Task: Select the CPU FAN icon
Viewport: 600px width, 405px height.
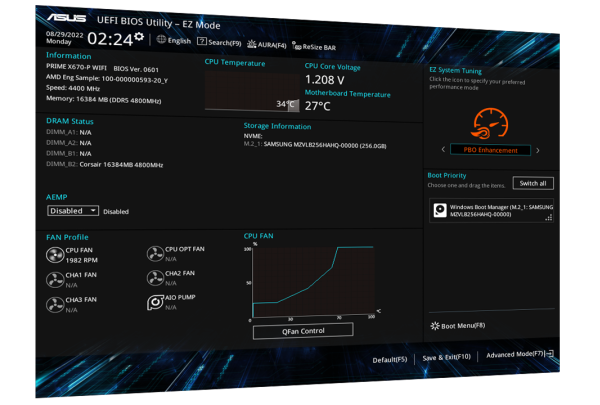Action: pyautogui.click(x=55, y=254)
